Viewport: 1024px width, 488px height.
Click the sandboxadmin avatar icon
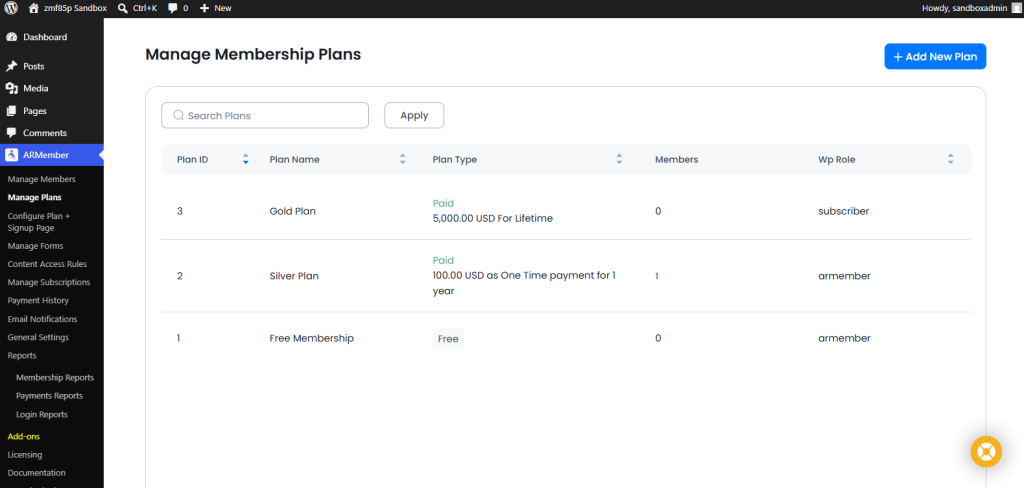(x=1015, y=8)
